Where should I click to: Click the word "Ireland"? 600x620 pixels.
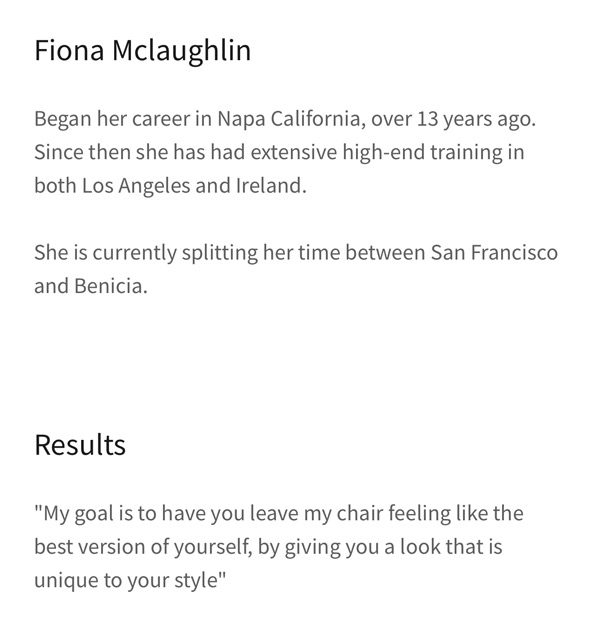[x=270, y=185]
